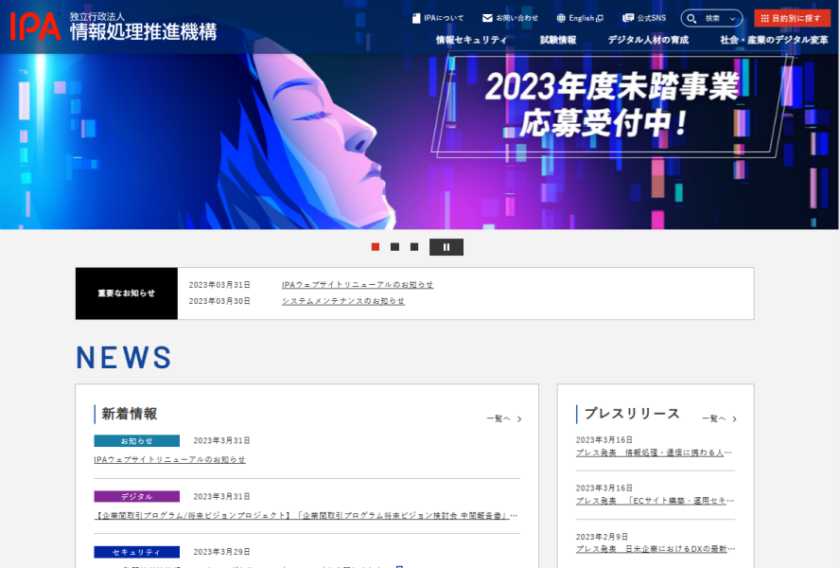This screenshot has width=840, height=568.
Task: Switch language via the English globe icon
Action: click(561, 18)
